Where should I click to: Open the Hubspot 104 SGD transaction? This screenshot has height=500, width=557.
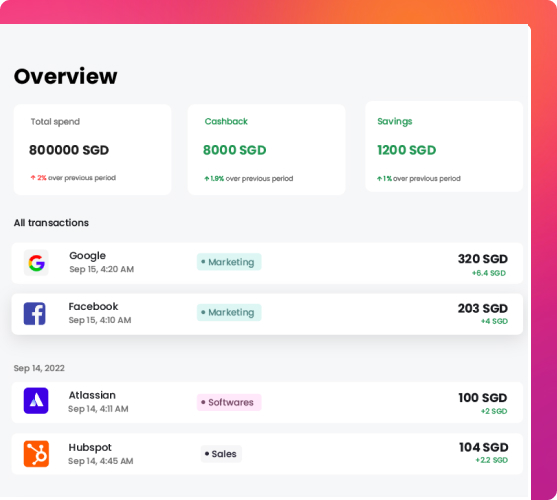tap(267, 454)
